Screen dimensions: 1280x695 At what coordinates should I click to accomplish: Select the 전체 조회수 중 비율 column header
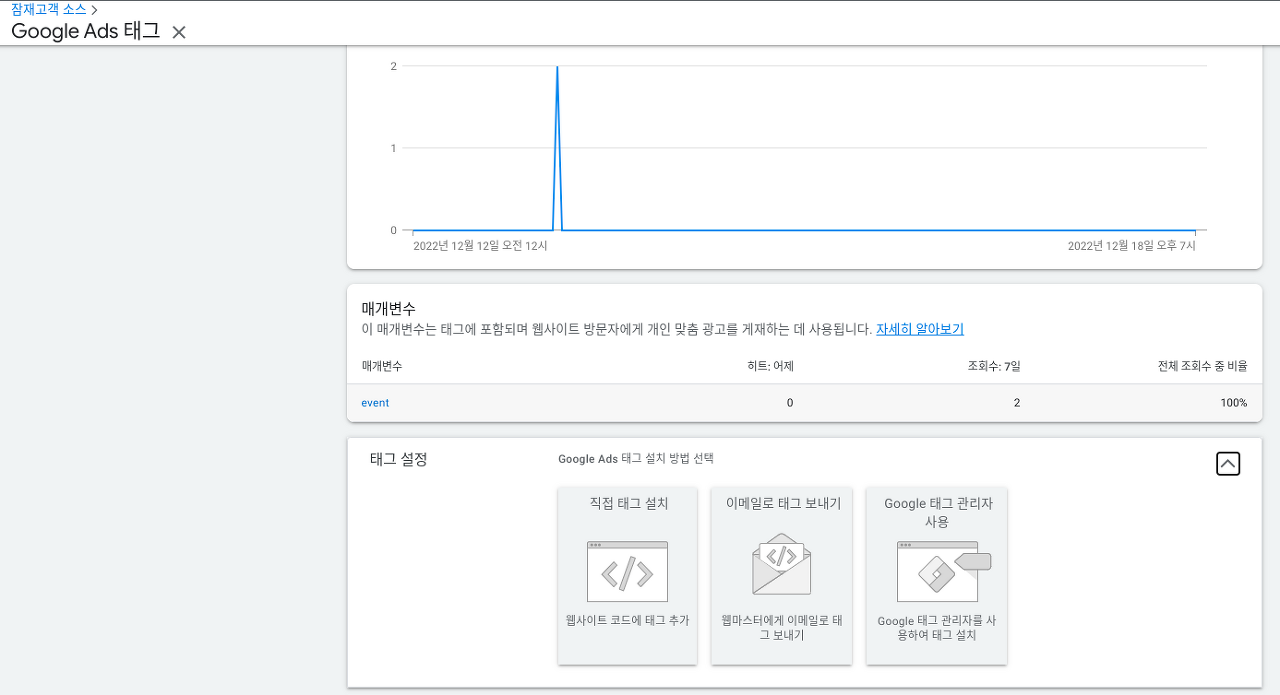(x=1203, y=367)
